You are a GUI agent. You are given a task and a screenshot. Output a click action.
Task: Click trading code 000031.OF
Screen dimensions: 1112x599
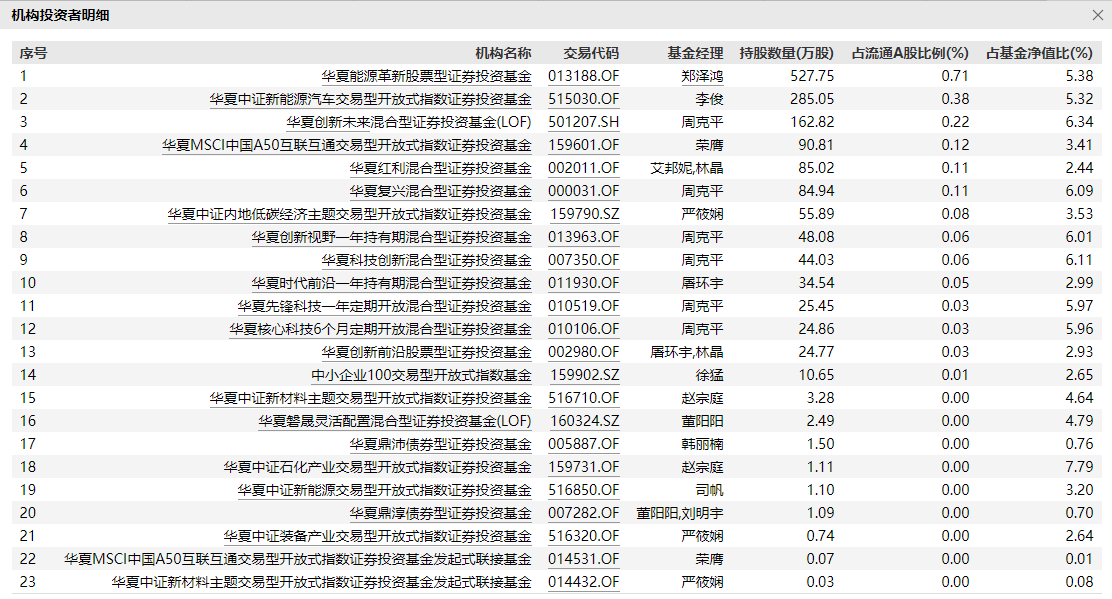tap(584, 191)
